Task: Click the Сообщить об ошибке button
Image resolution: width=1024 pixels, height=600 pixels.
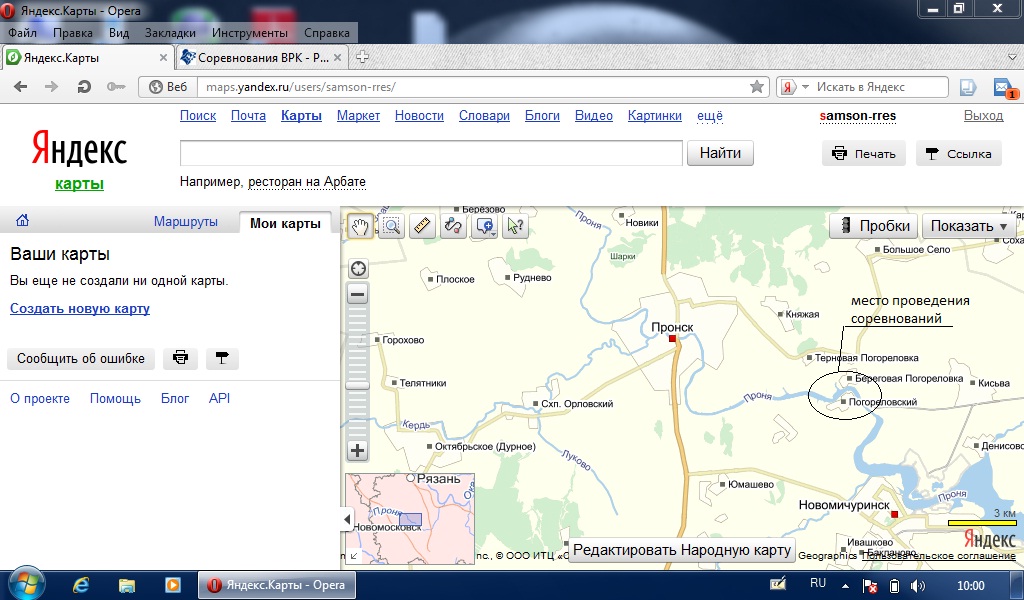Action: 81,358
